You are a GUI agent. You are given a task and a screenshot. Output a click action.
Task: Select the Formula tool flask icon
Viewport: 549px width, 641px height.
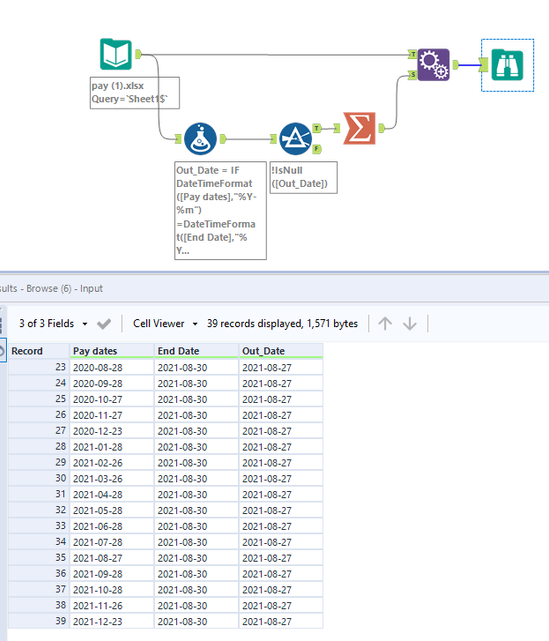tap(200, 139)
